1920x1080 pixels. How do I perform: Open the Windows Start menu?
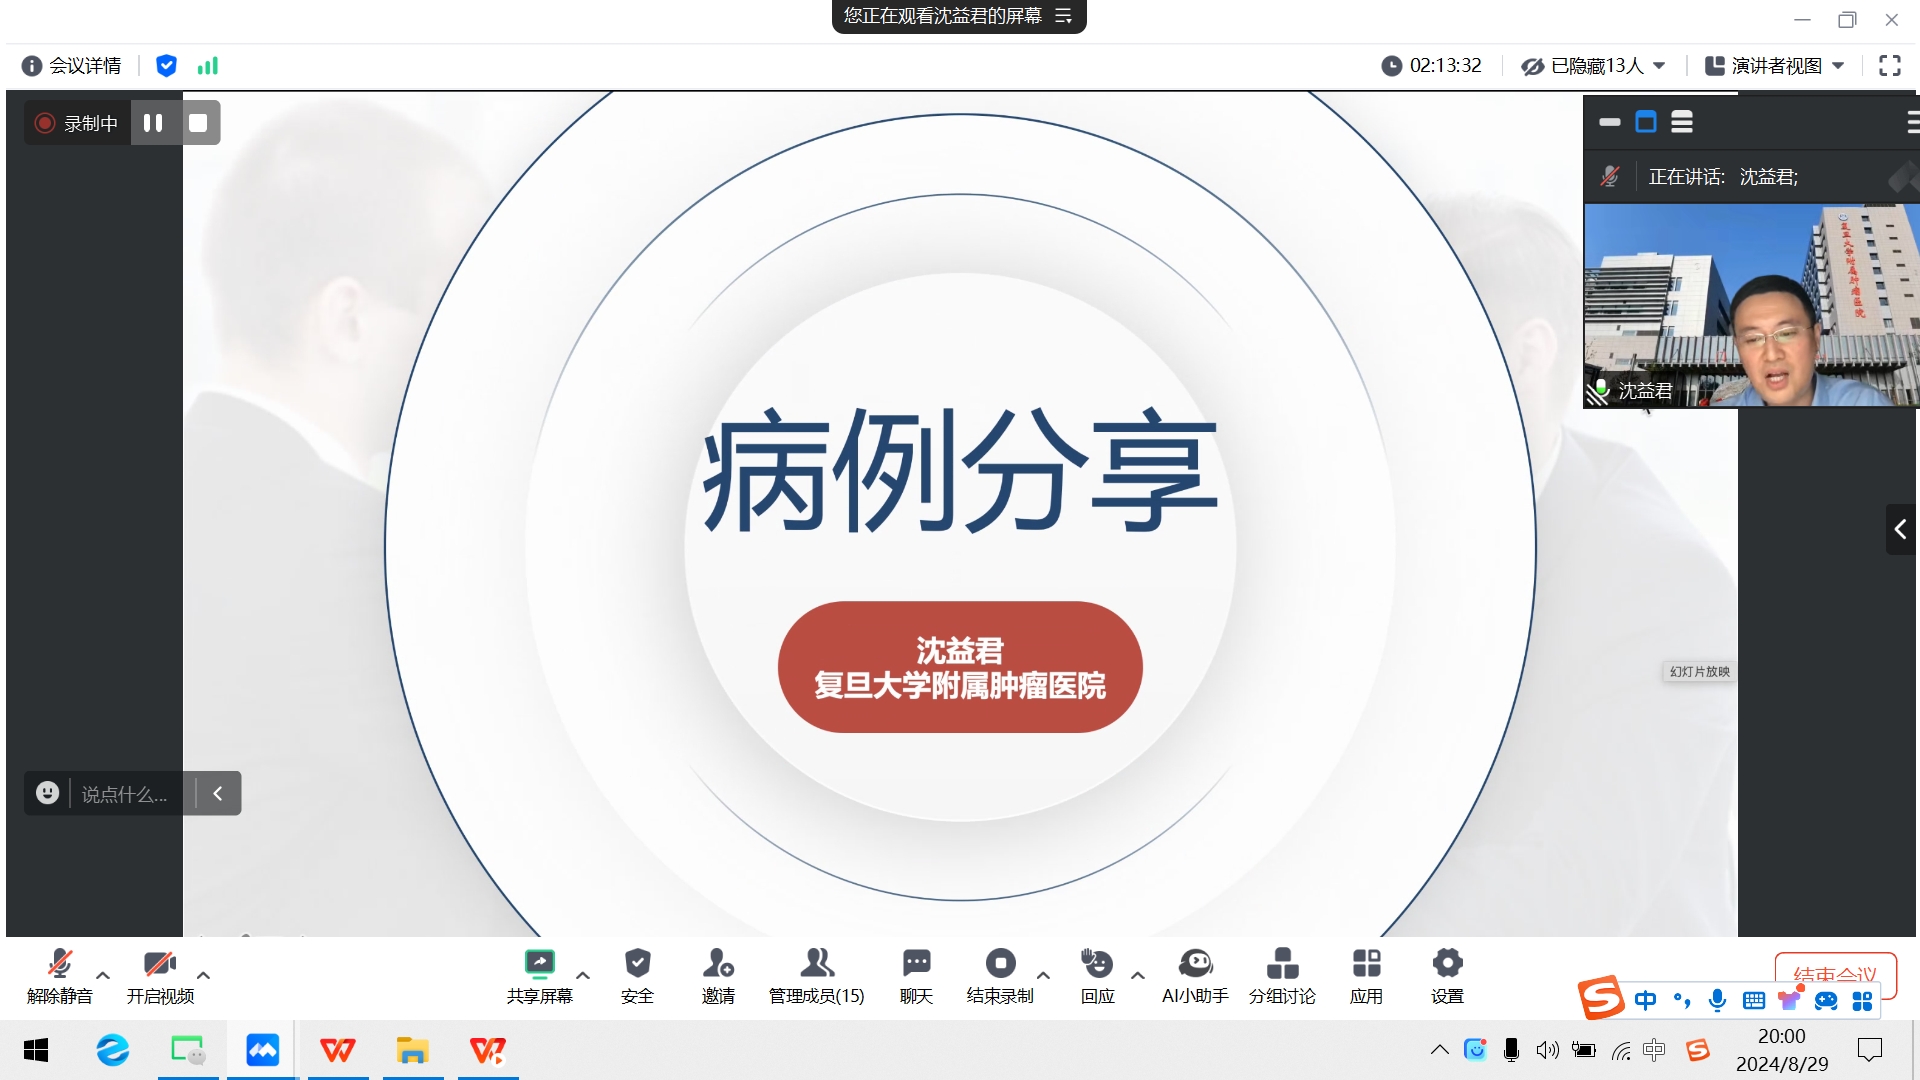[x=36, y=1050]
